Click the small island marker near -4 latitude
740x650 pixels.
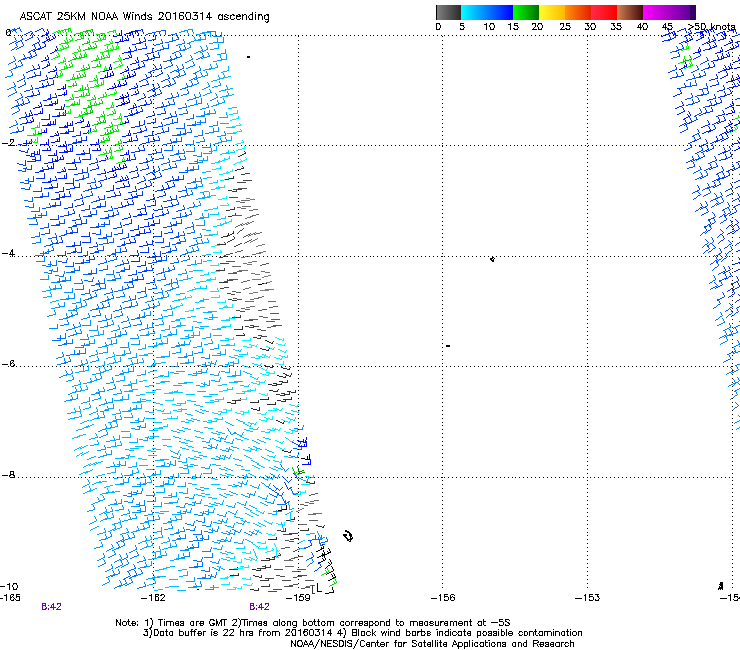(492, 259)
